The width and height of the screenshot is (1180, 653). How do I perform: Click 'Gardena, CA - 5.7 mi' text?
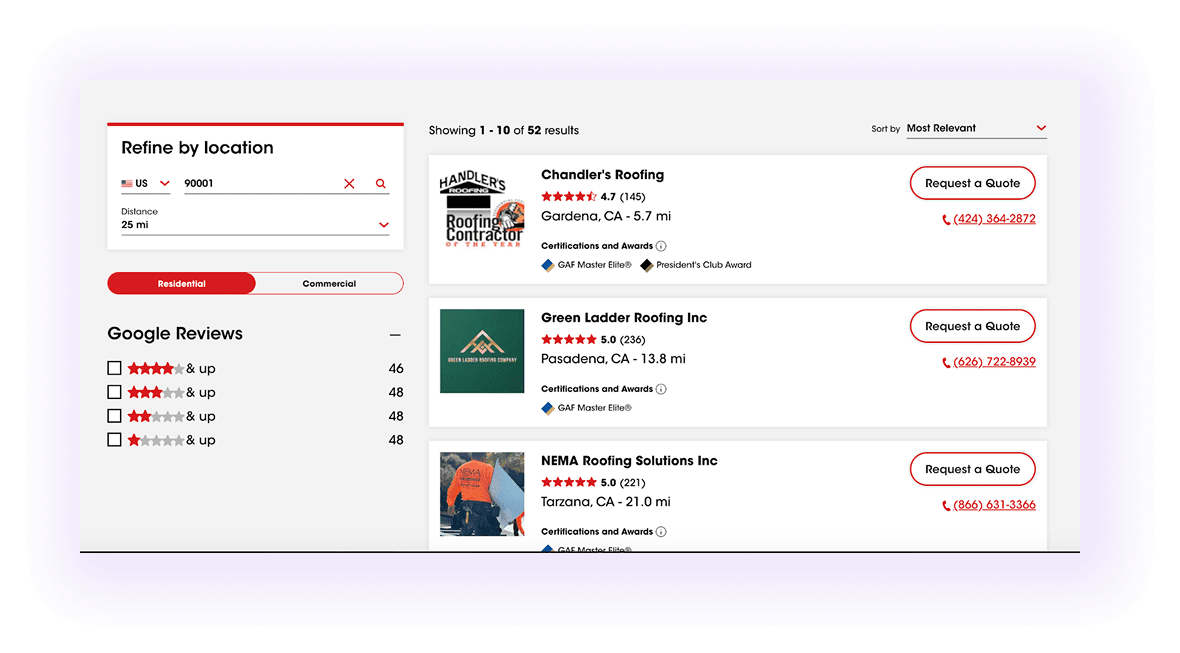606,216
